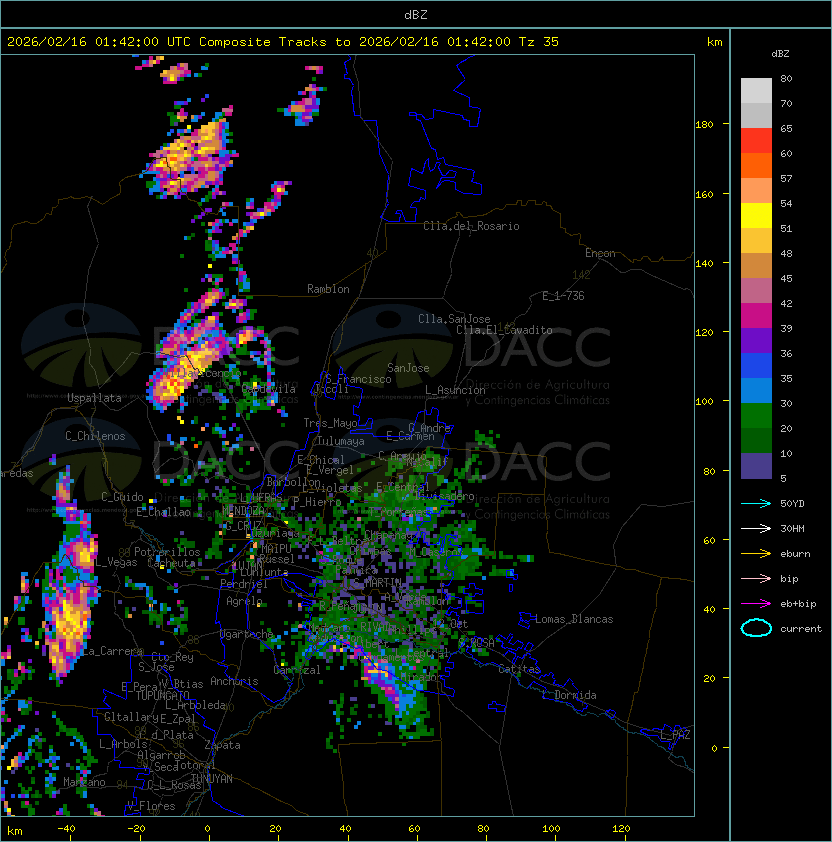The width and height of the screenshot is (832, 842).
Task: Click the 'Lomas_Blancas' place label
Action: click(x=574, y=619)
